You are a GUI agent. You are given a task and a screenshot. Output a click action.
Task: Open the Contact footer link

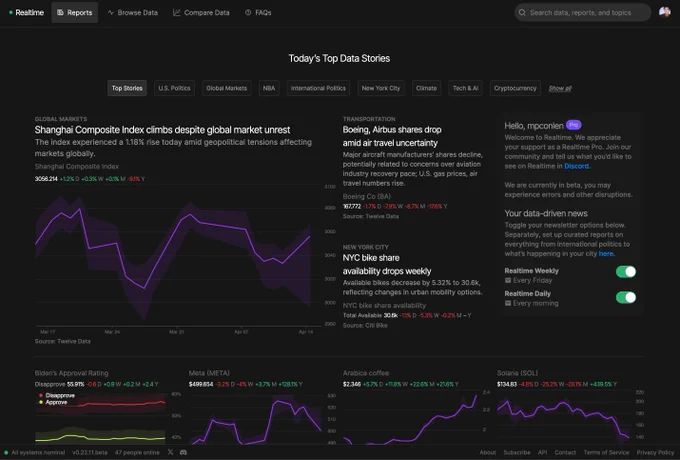565,452
